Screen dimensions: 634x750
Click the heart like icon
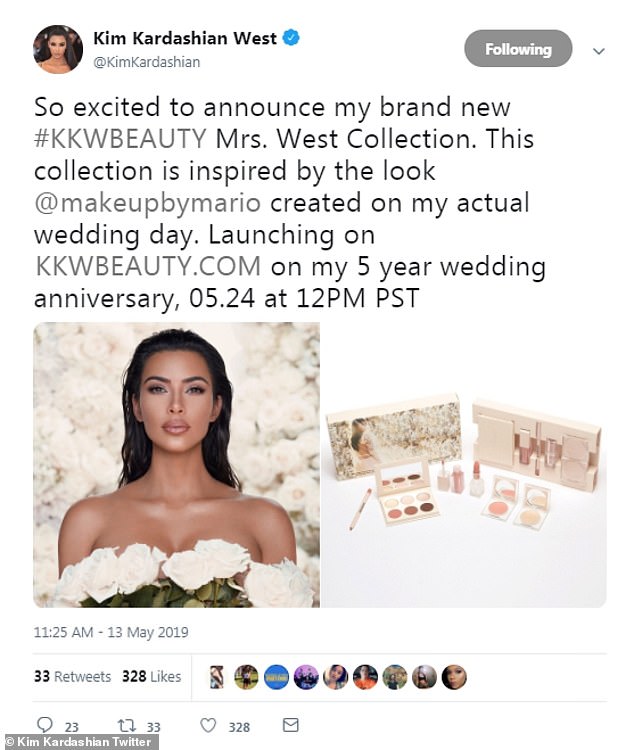coord(208,725)
